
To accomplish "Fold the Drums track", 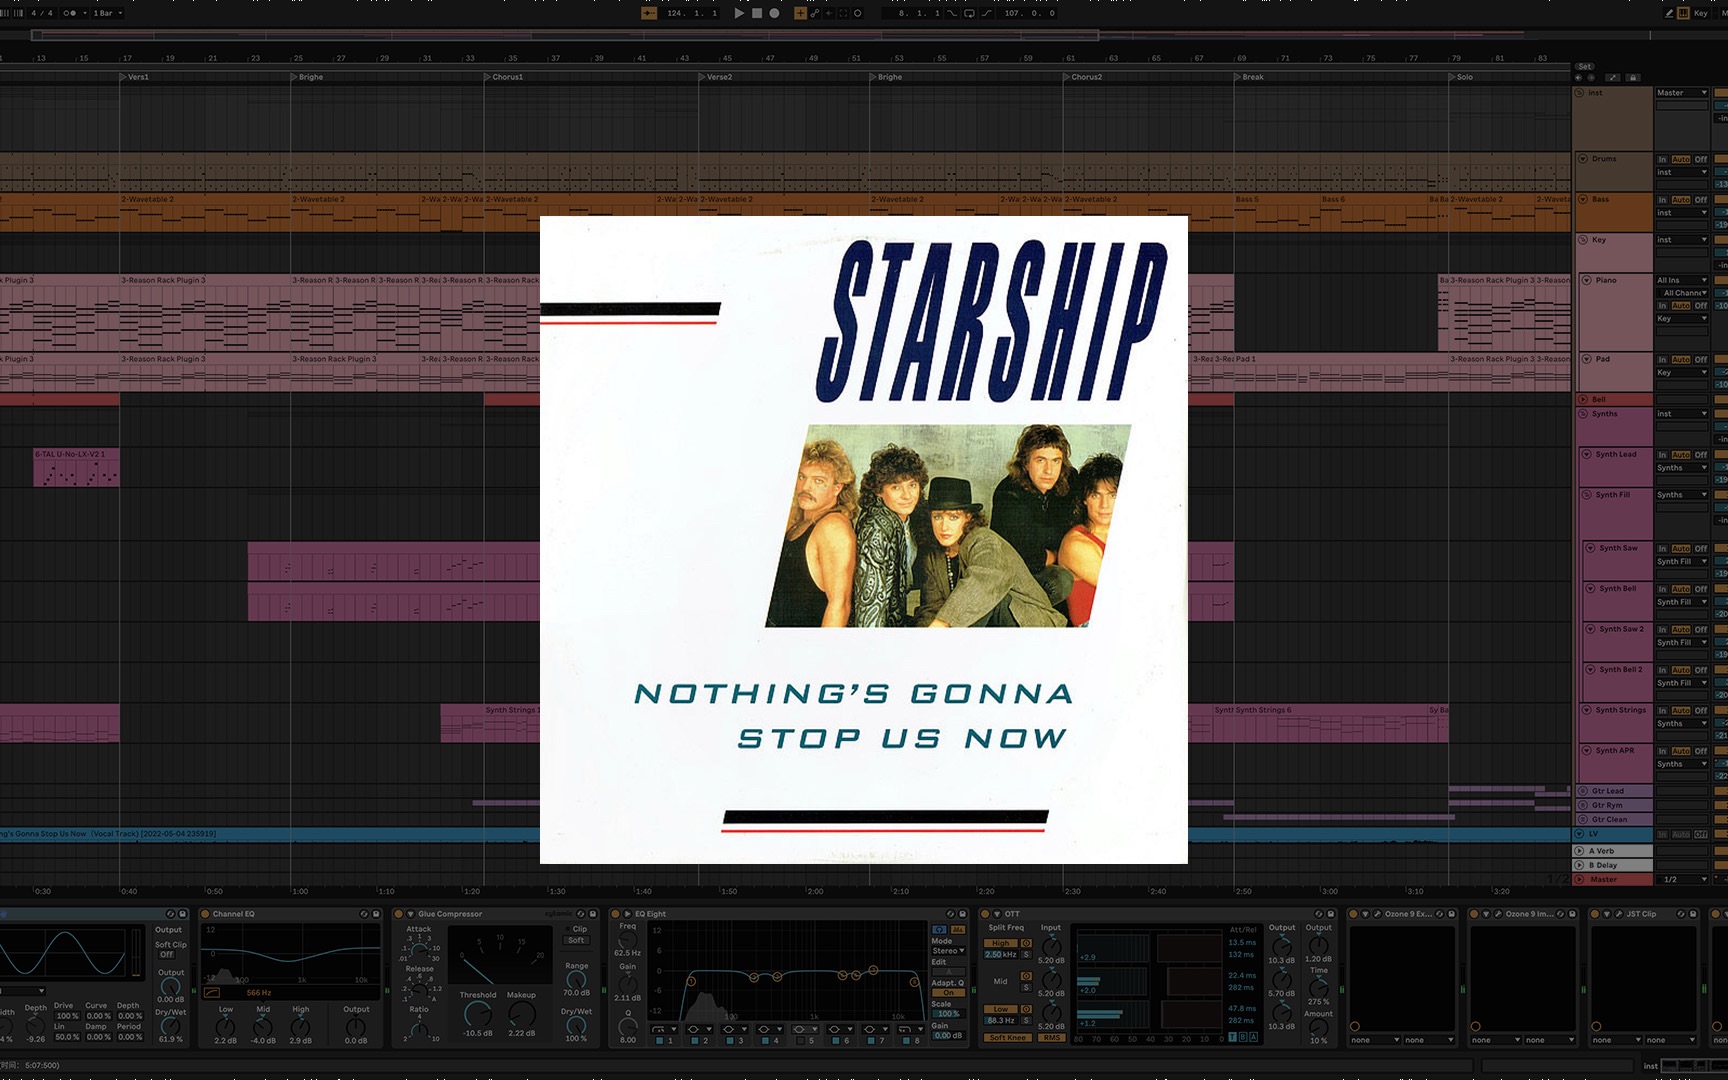I will (x=1583, y=159).
